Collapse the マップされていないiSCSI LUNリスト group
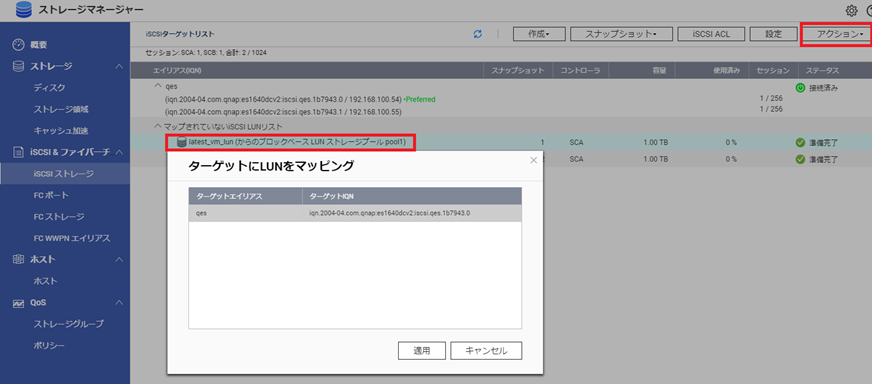 coord(158,126)
